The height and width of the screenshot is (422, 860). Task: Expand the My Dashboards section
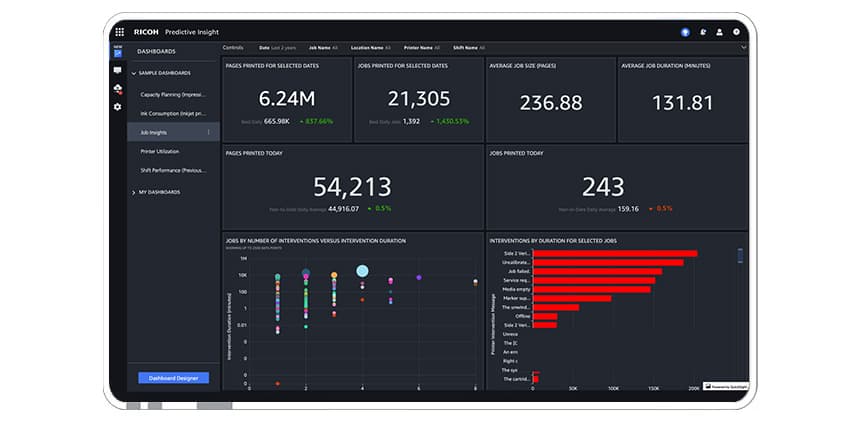point(134,192)
